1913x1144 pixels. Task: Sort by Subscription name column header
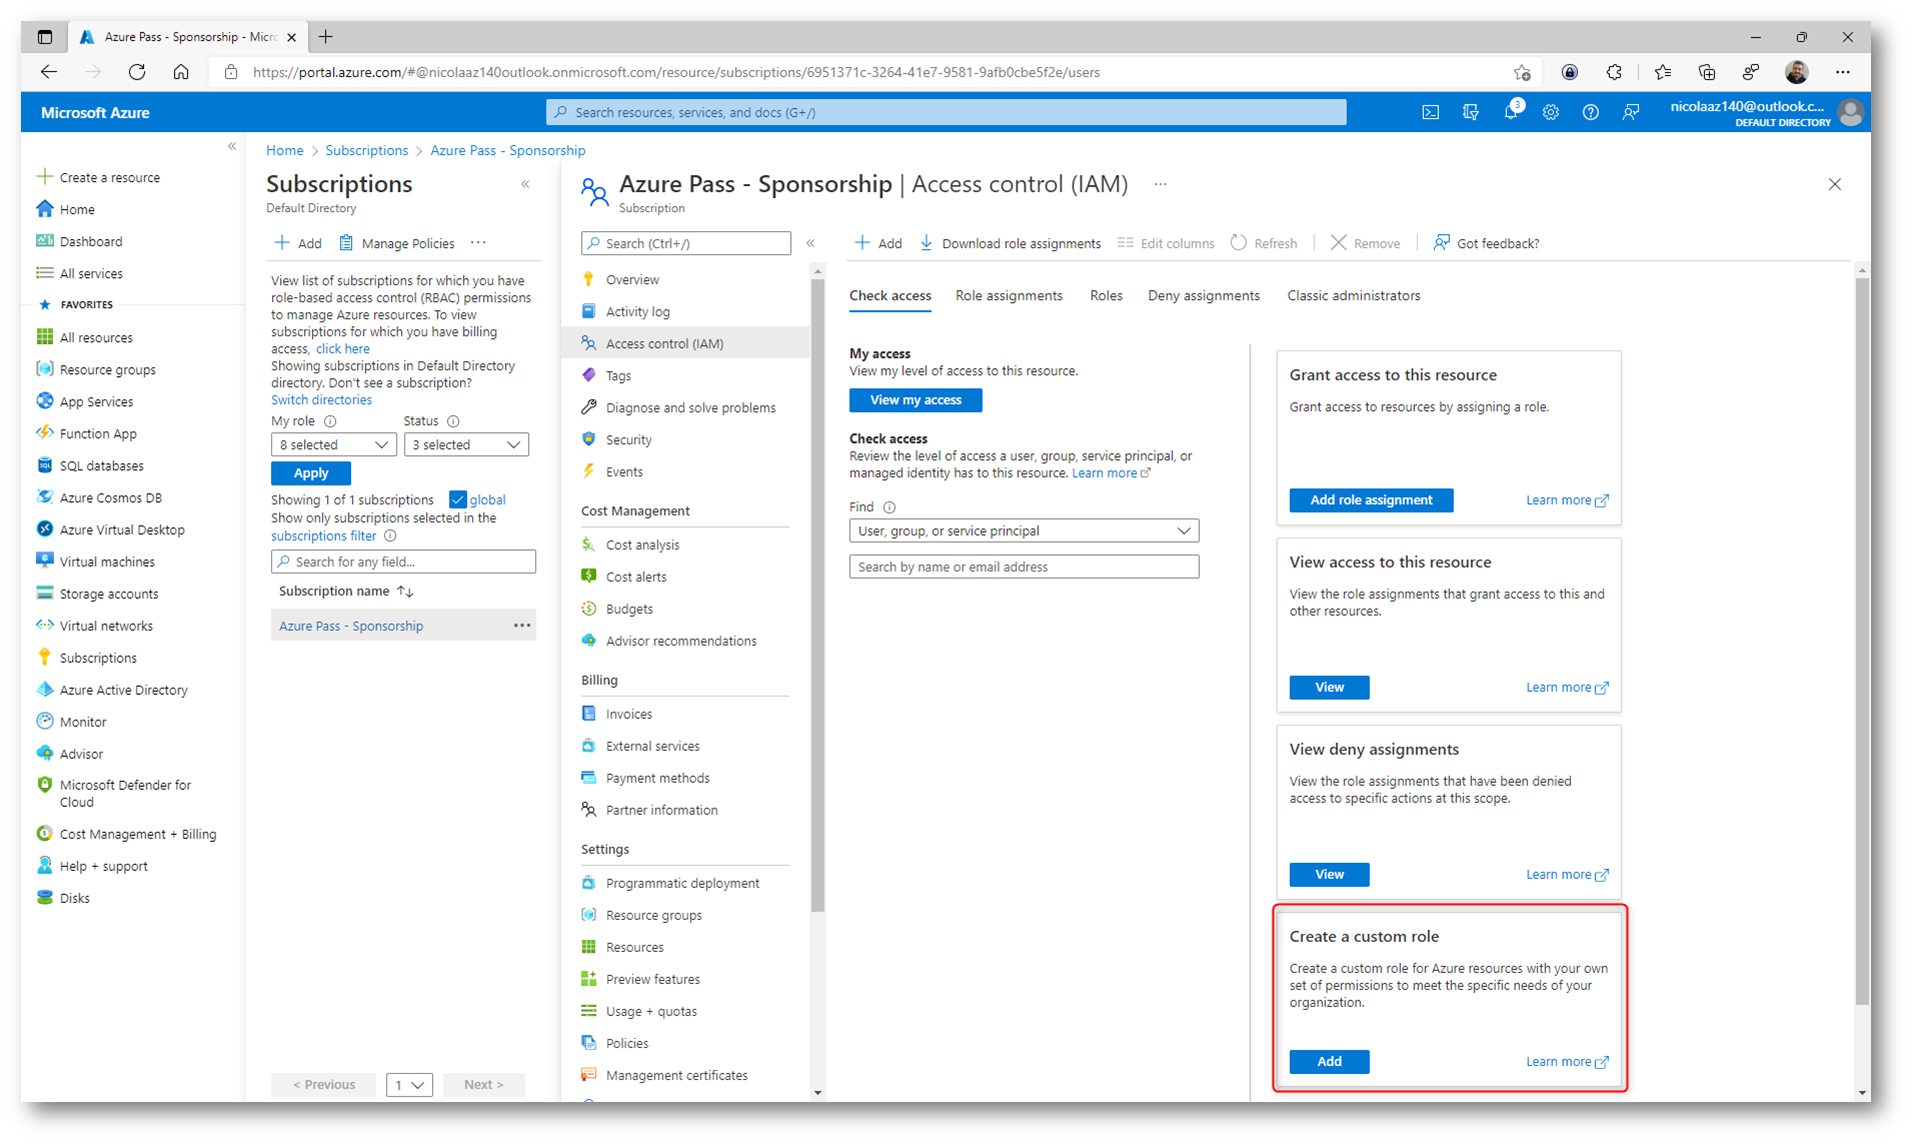click(346, 591)
